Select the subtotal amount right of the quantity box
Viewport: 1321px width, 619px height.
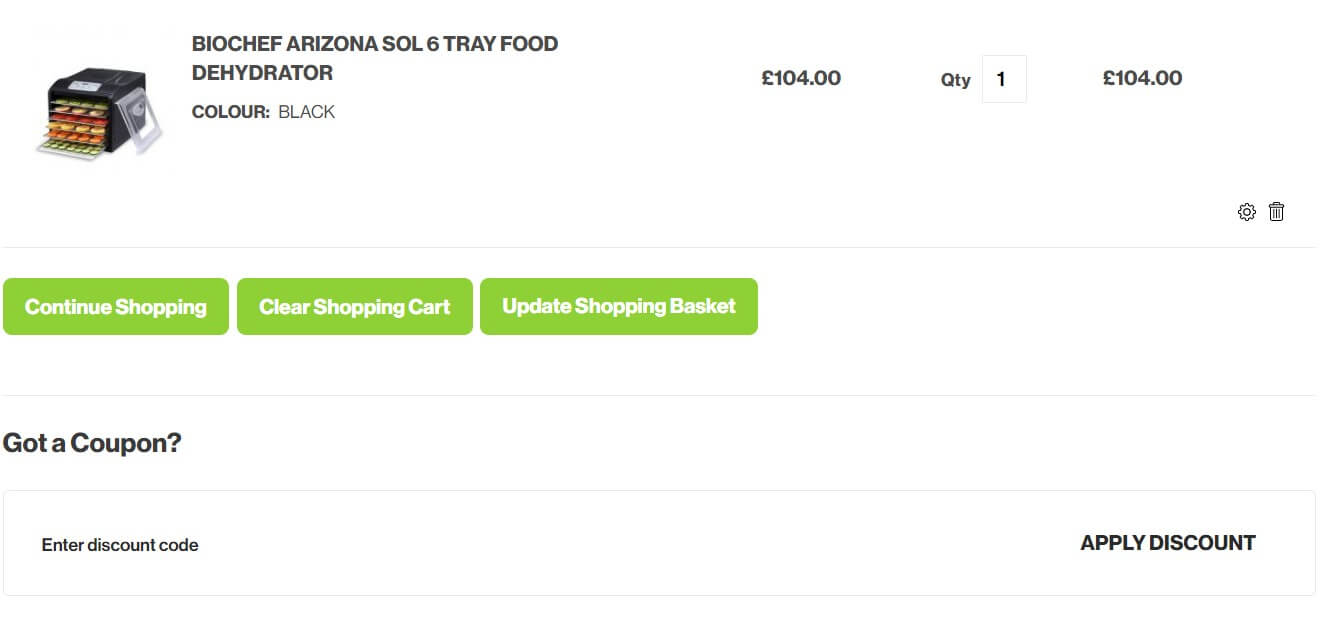tap(1142, 78)
